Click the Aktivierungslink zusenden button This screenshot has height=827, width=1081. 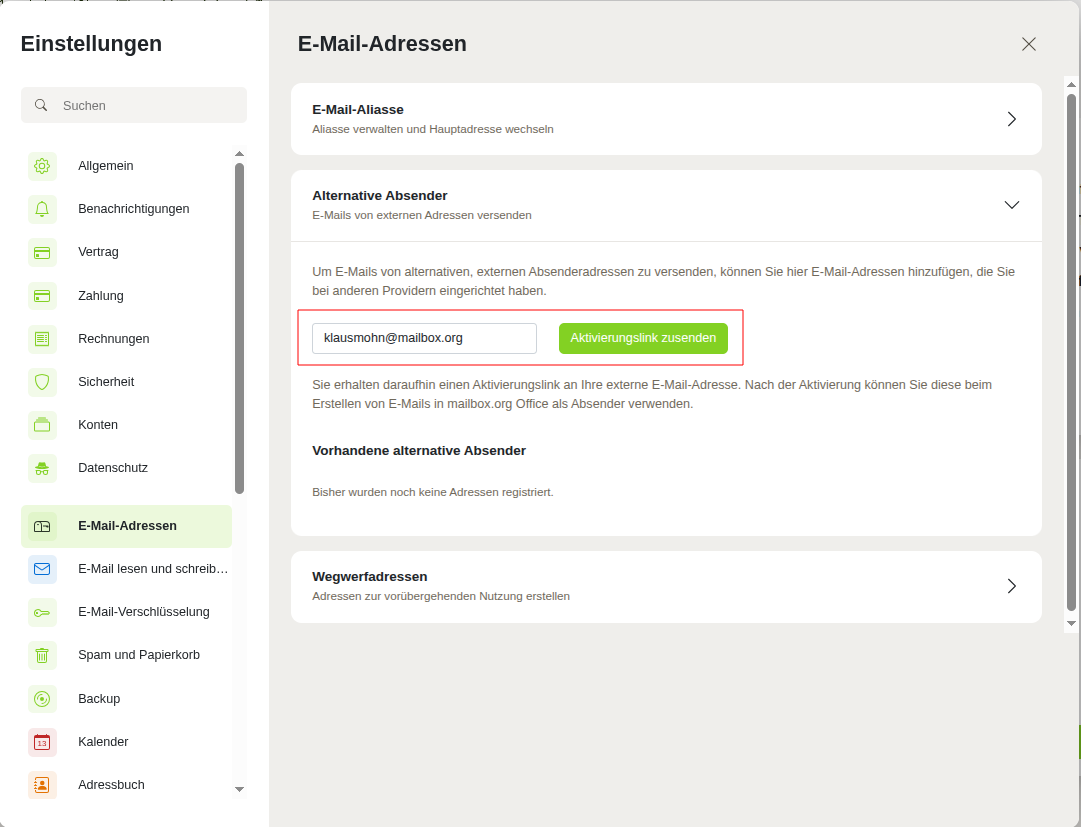pos(643,338)
